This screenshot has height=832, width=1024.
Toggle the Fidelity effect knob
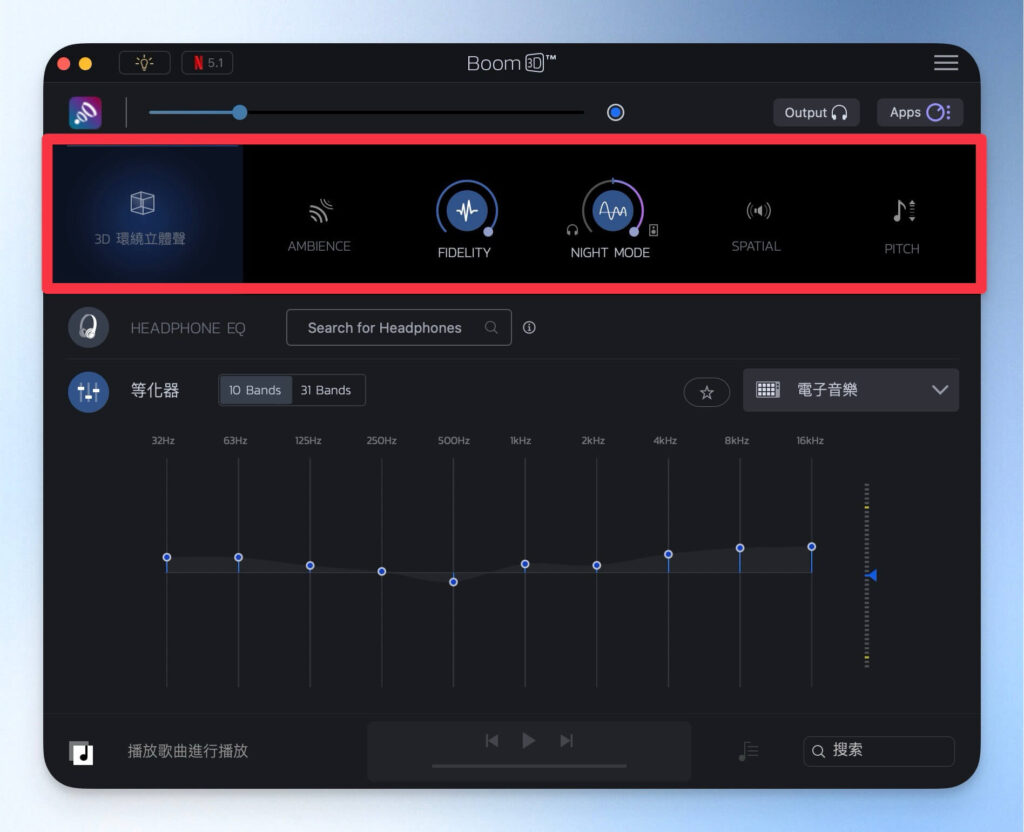466,211
